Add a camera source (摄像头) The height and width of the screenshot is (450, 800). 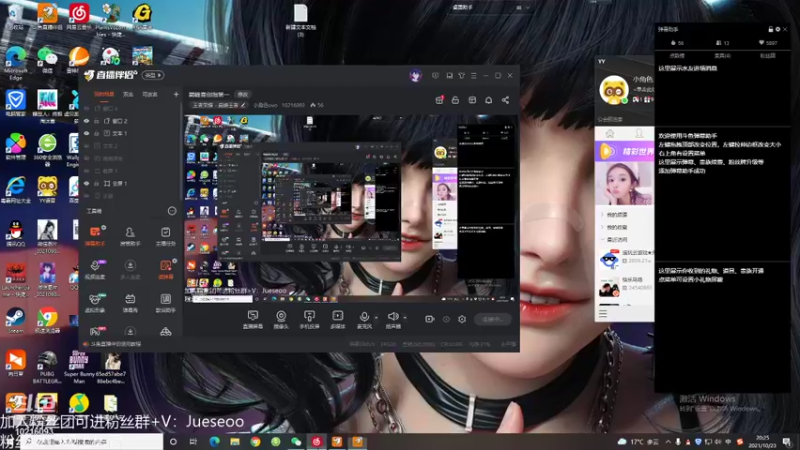tap(281, 319)
